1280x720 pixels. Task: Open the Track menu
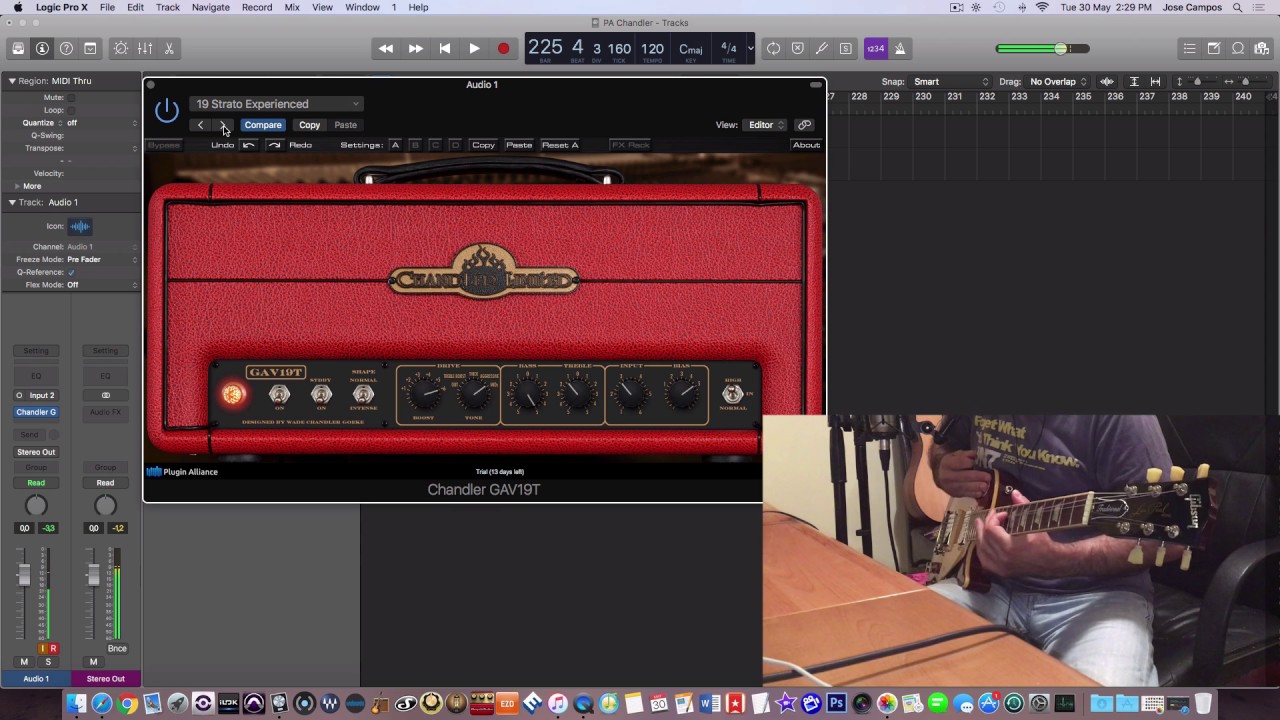point(168,7)
